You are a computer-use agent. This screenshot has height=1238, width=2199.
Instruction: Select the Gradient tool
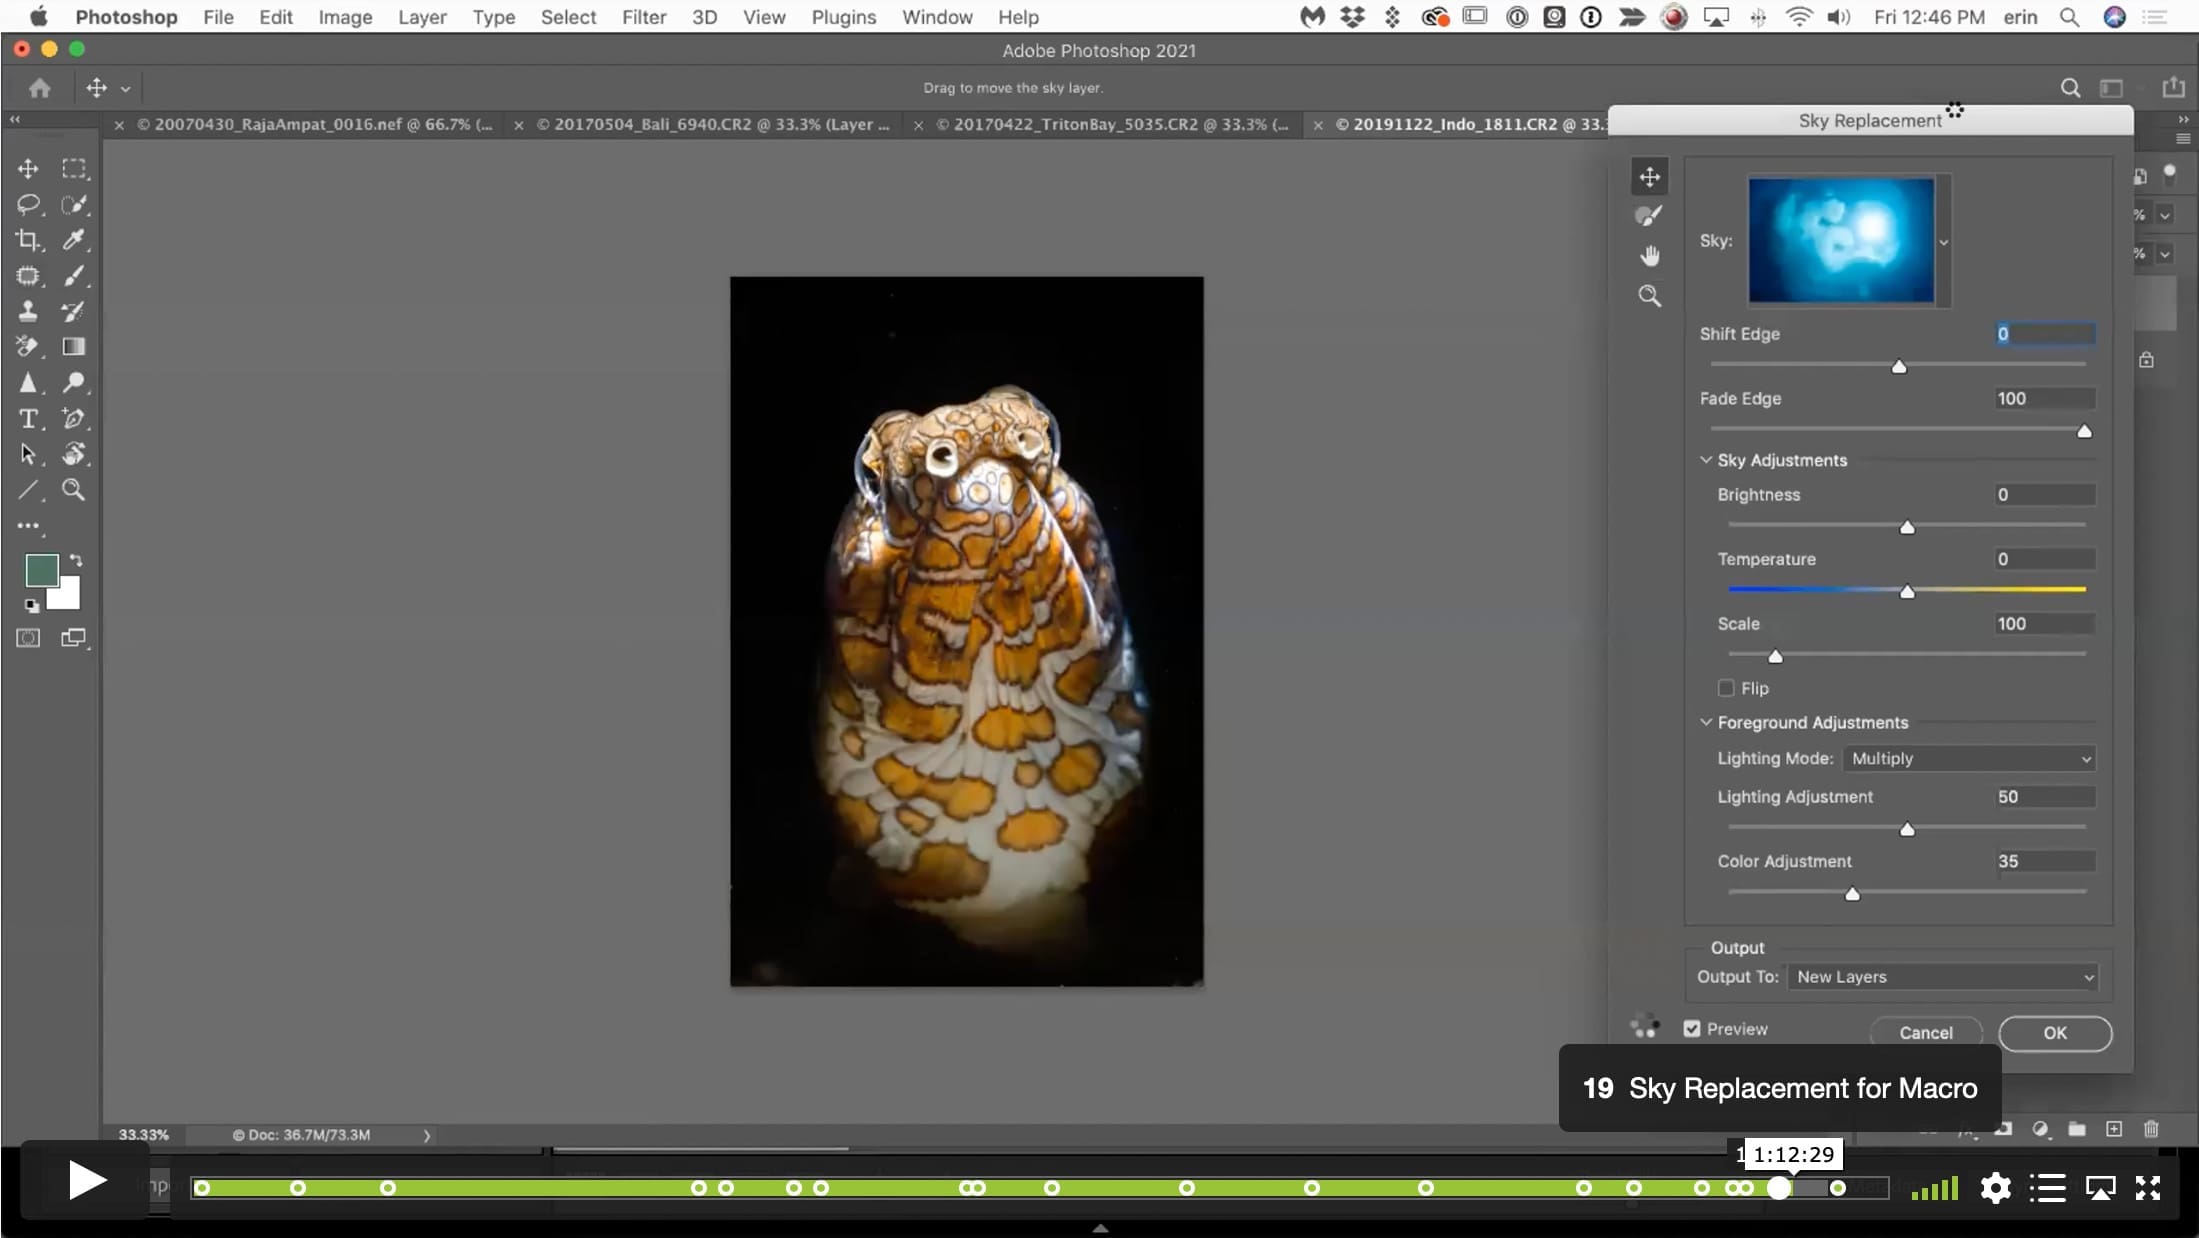tap(73, 347)
